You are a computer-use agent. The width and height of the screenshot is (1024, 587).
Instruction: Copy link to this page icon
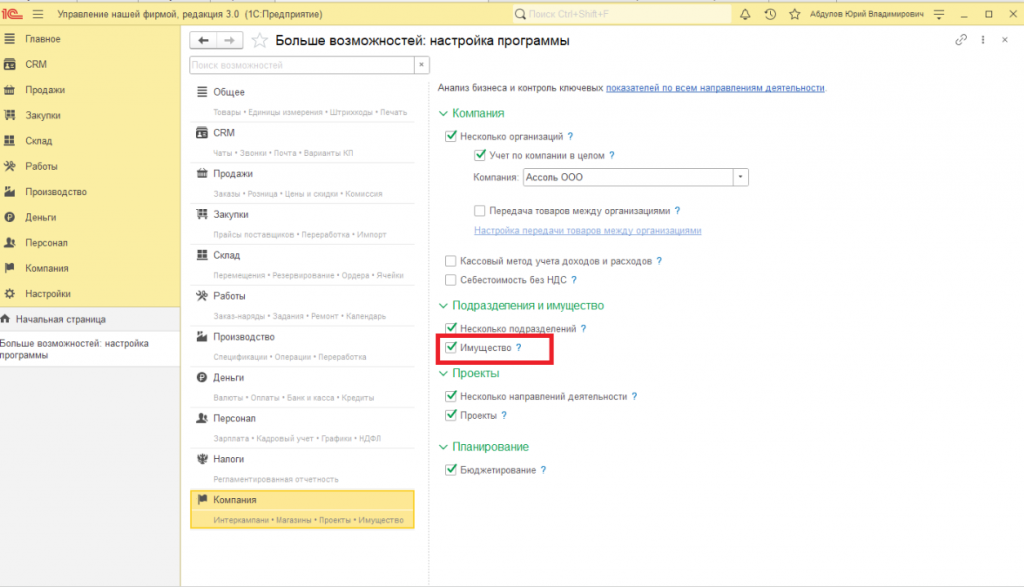[961, 40]
